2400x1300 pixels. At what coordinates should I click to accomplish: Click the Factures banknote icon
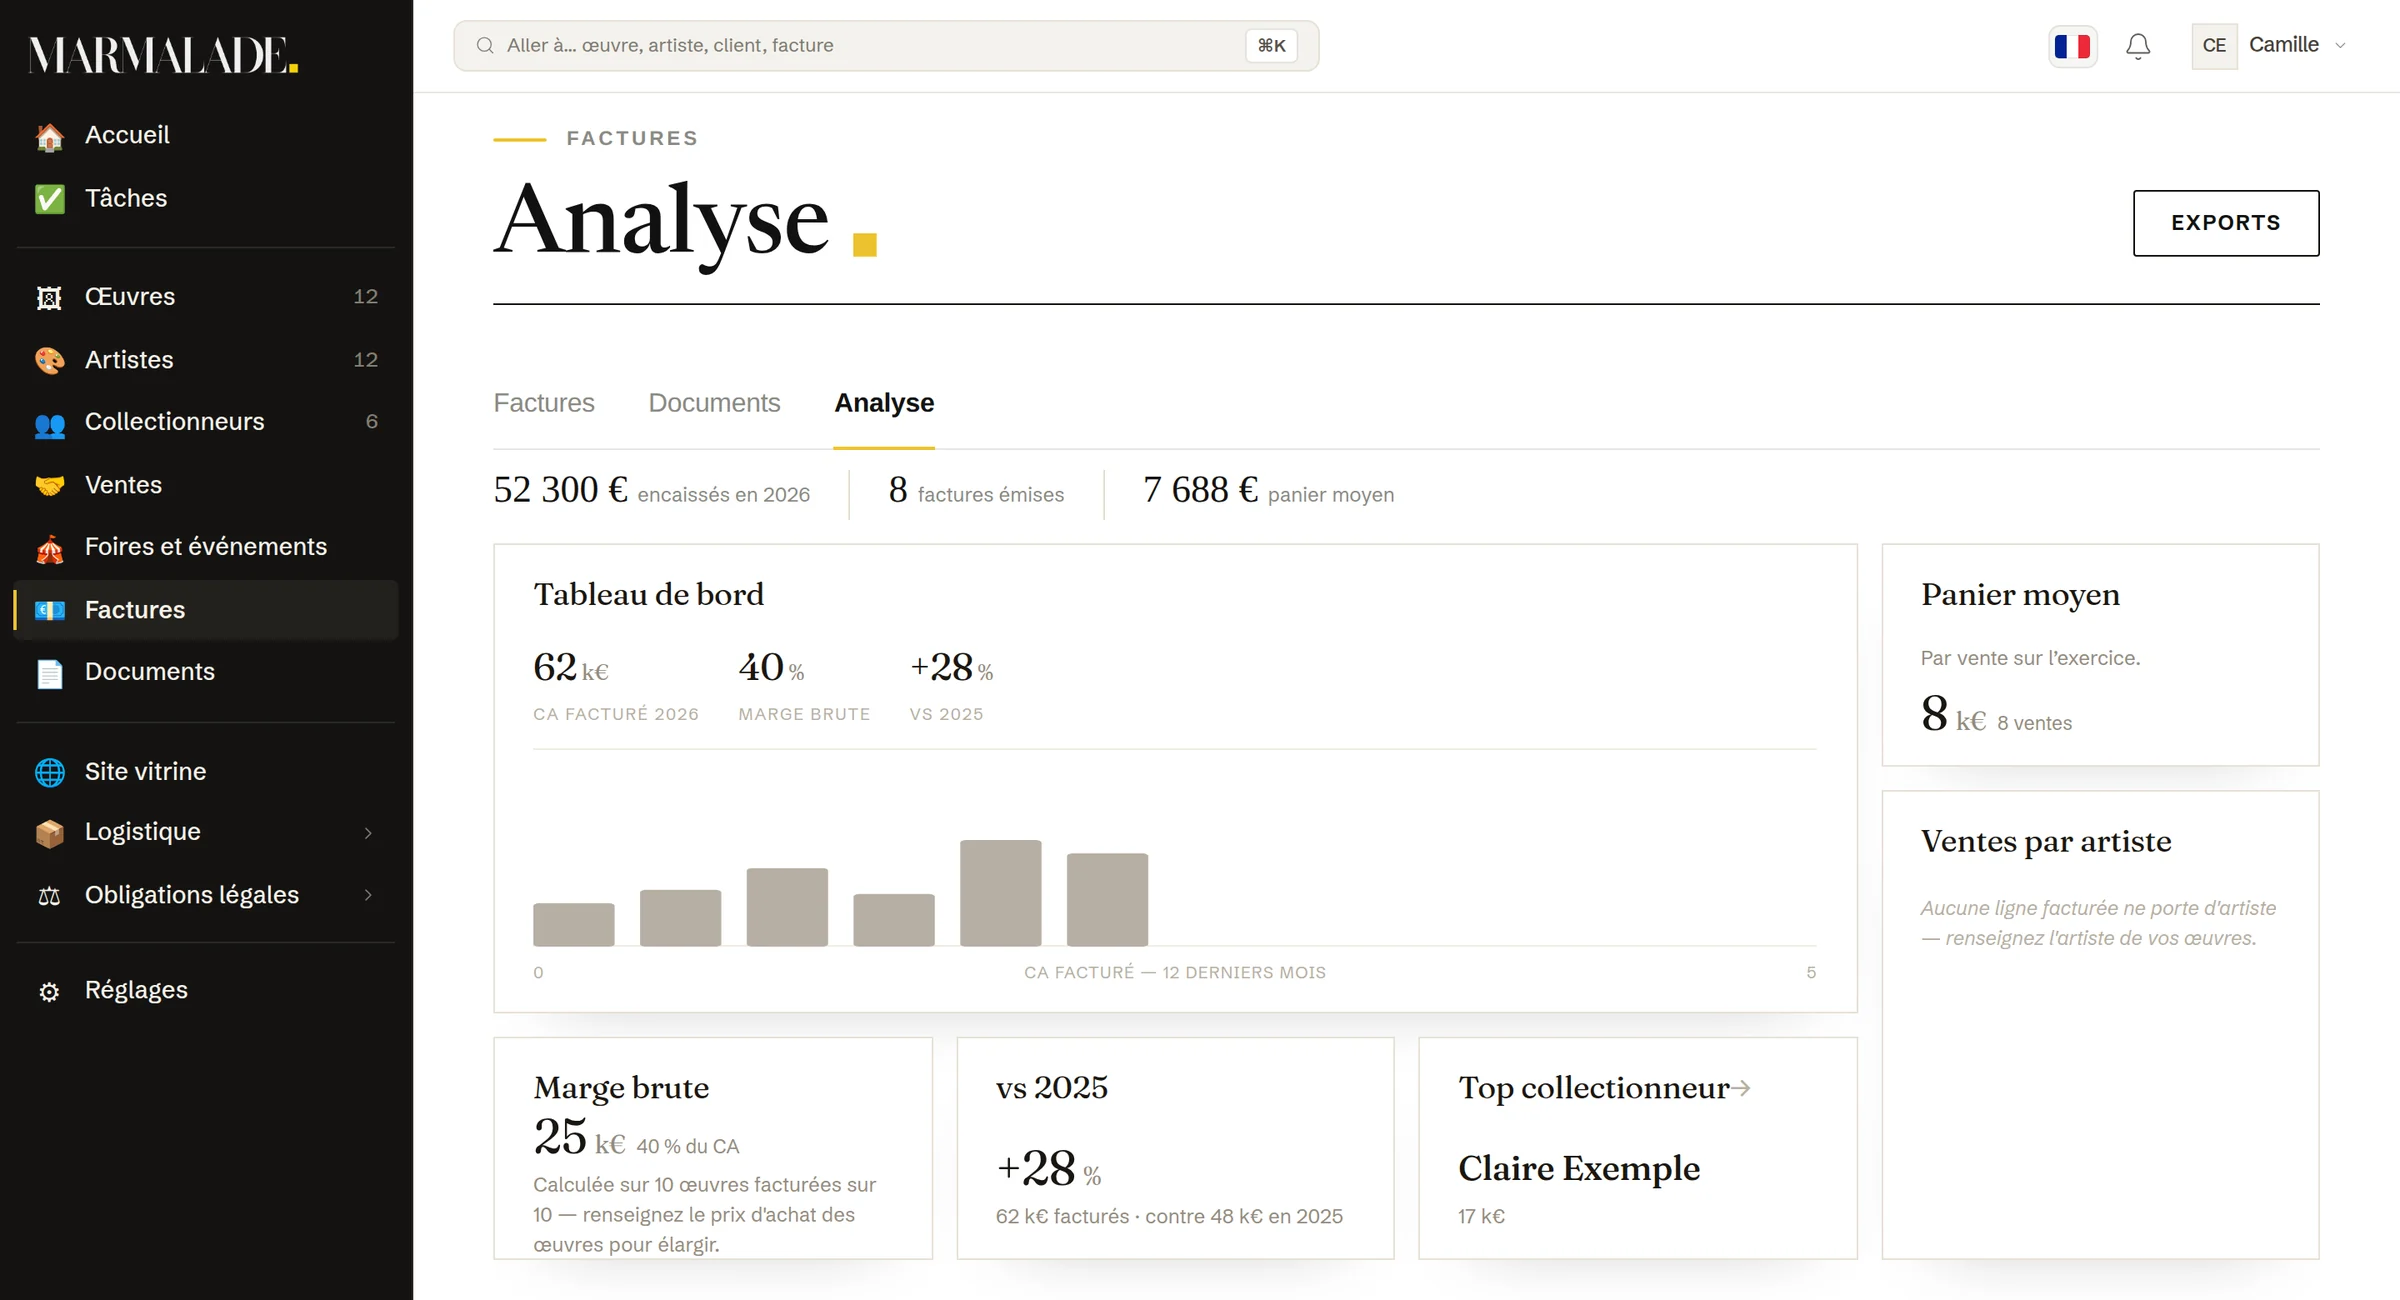pos(49,610)
